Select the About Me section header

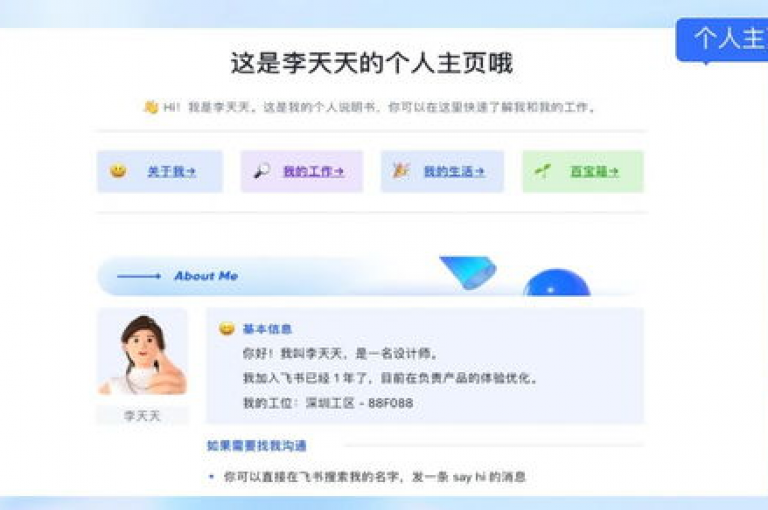point(206,276)
